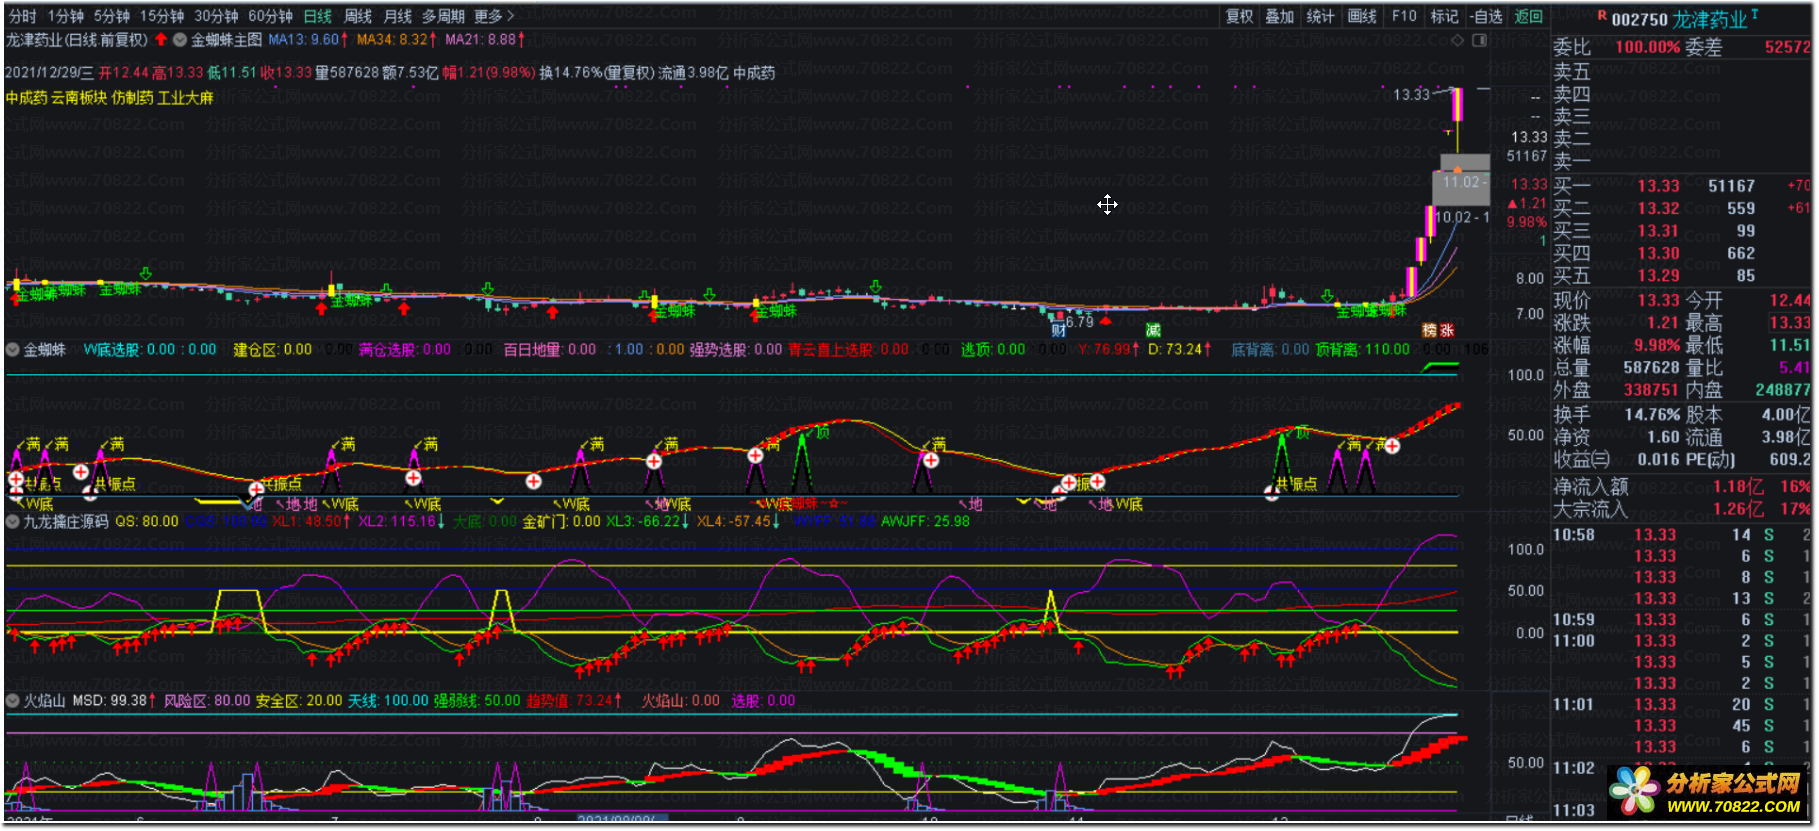1819x831 pixels.
Task: Click the W底选股 indicator label
Action: coord(112,350)
